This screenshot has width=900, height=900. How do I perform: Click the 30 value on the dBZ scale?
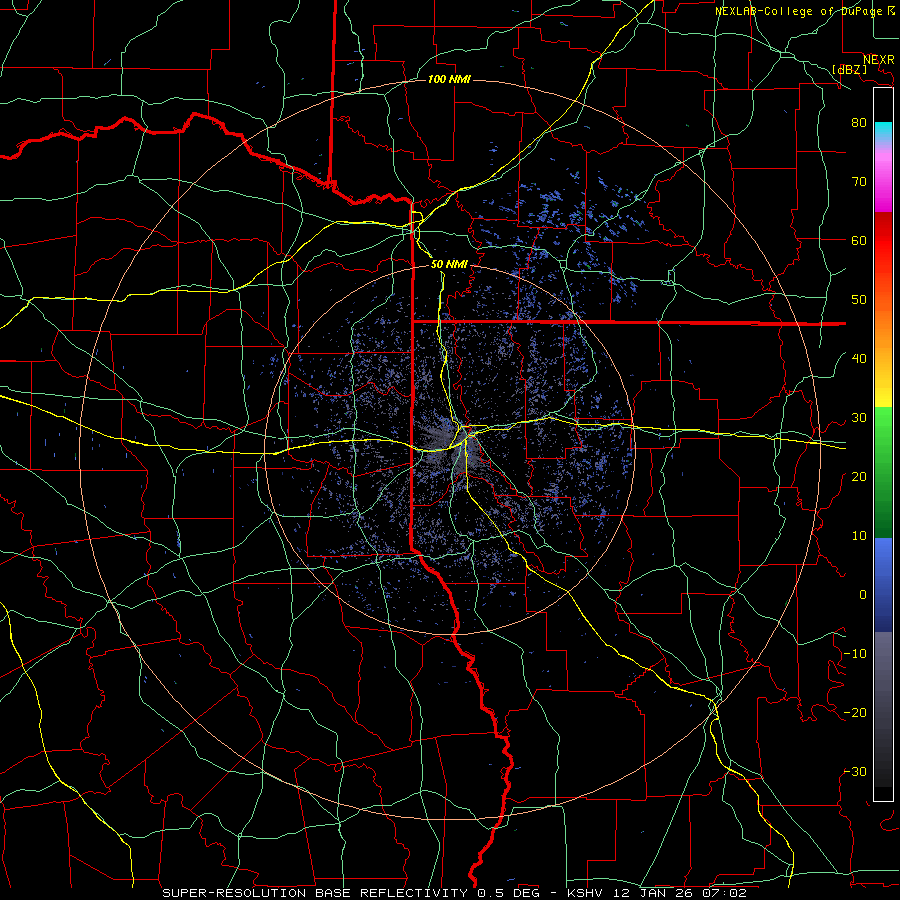pyautogui.click(x=859, y=417)
